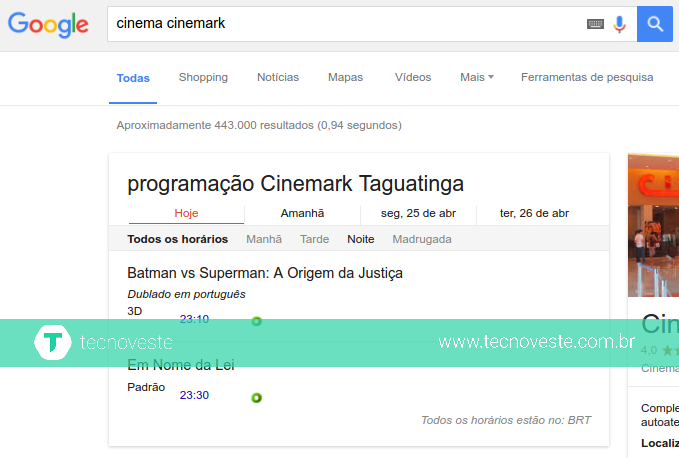The width and height of the screenshot is (679, 458).
Task: Select the Todas tab
Action: pos(133,78)
